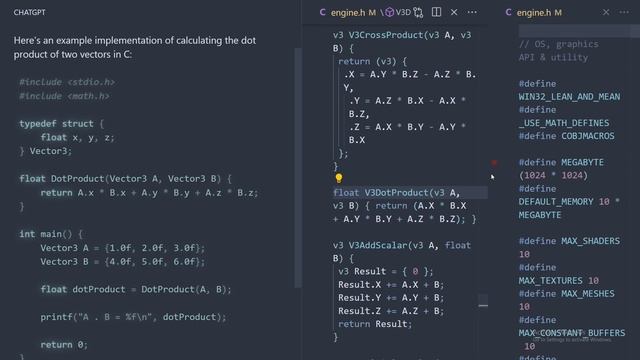Select the right engine.h tab
This screenshot has height=360, width=640.
pos(534,13)
